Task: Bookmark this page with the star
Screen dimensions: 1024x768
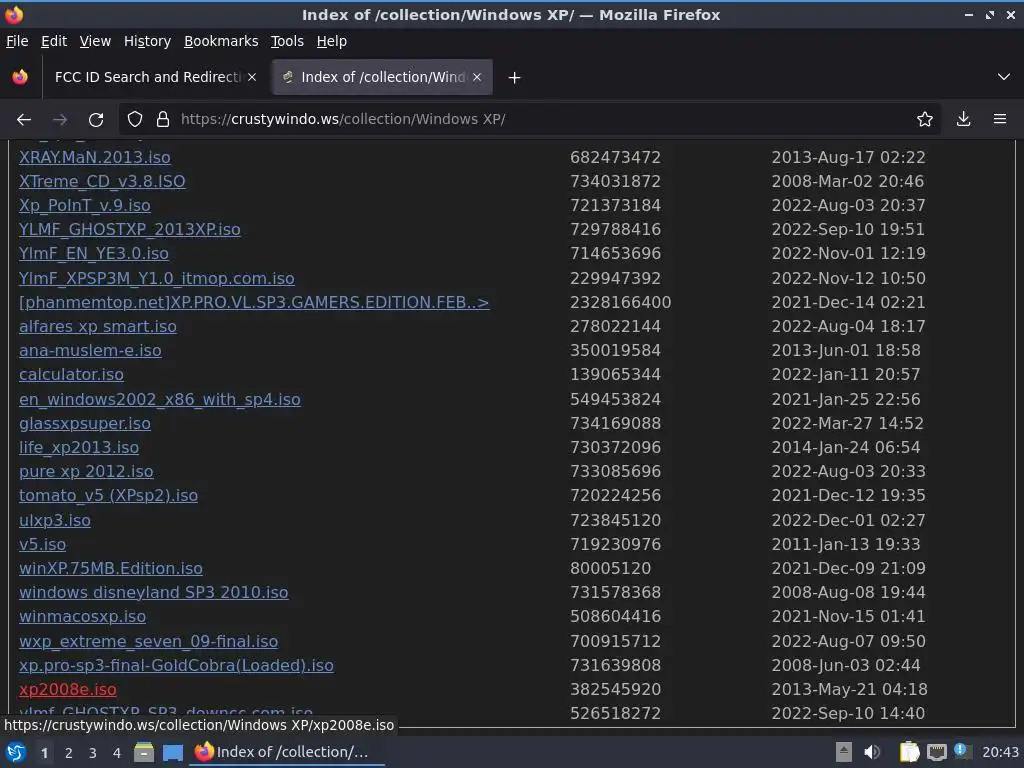Action: 925,120
